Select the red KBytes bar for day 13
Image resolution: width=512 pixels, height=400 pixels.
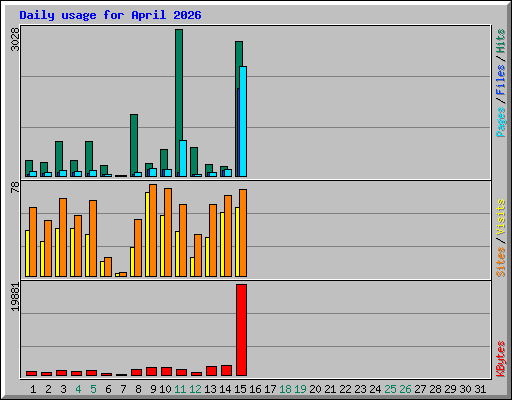coord(211,371)
